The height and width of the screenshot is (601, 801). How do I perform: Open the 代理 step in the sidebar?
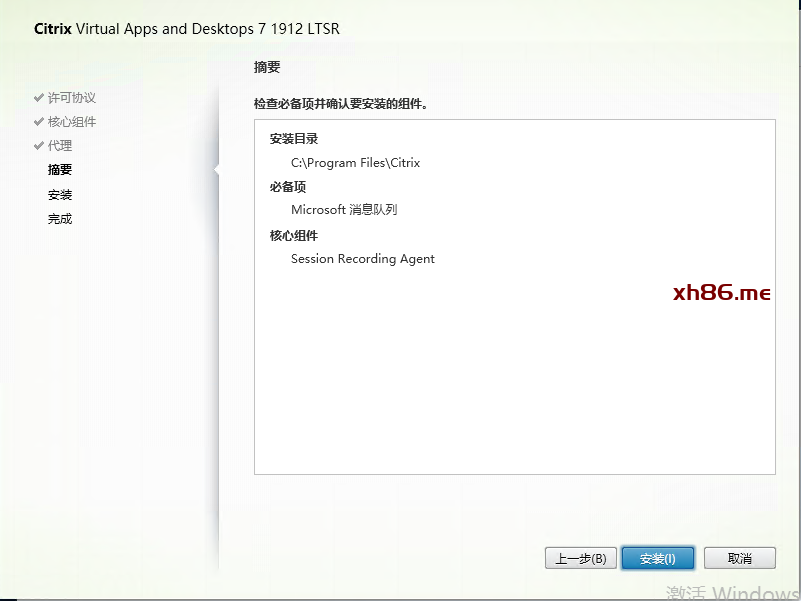pos(60,146)
